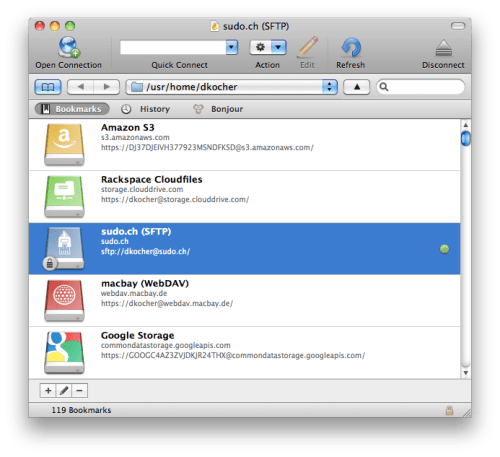Screen dimensions: 500x457
Task: Switch to the Bonjour tab
Action: point(218,109)
